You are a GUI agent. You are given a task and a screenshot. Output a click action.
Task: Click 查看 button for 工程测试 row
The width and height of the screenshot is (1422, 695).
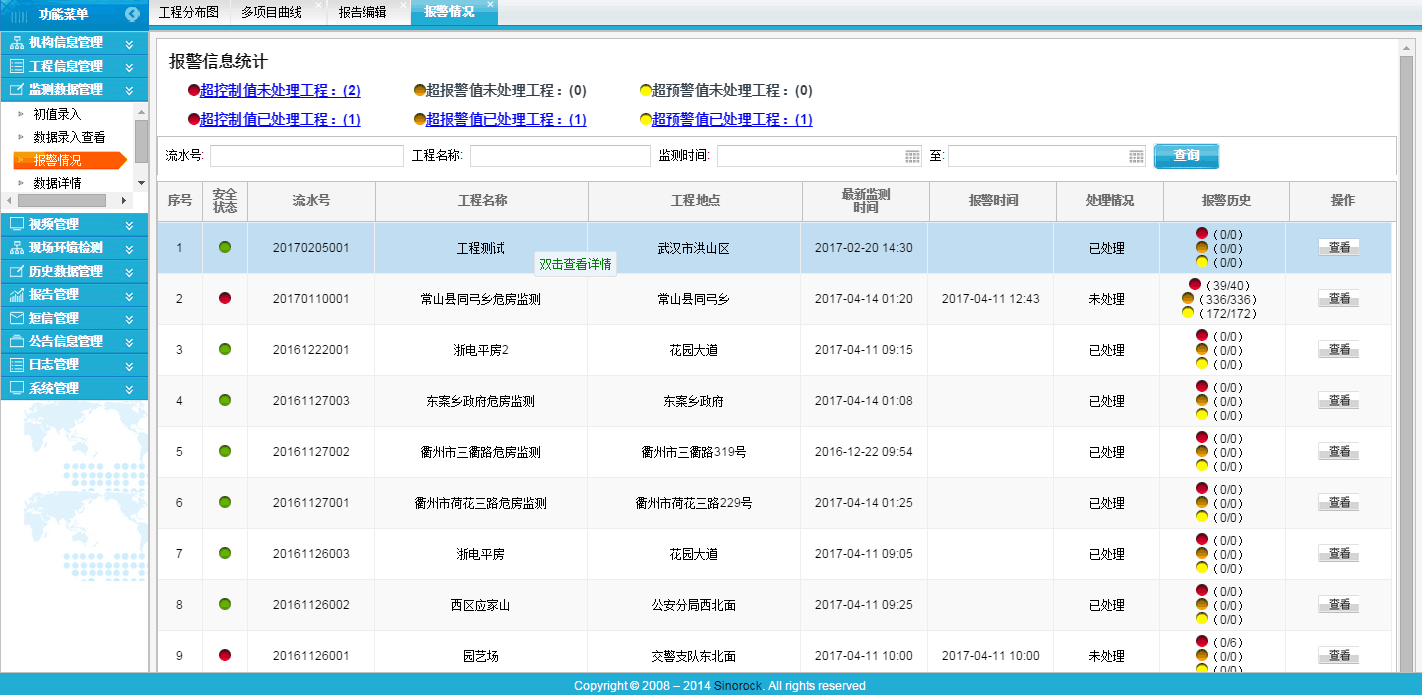[1339, 248]
